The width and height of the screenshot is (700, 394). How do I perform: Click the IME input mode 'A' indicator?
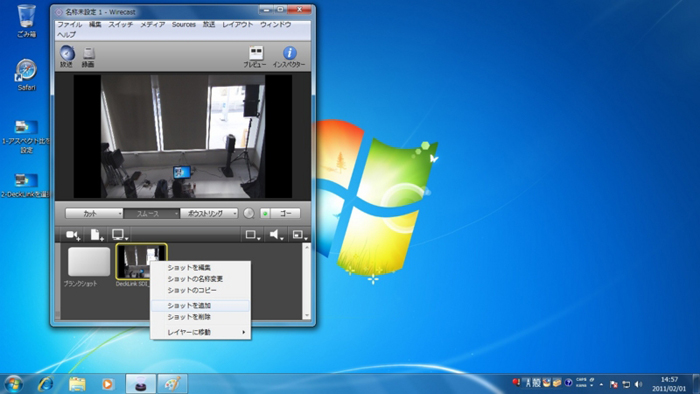click(528, 382)
